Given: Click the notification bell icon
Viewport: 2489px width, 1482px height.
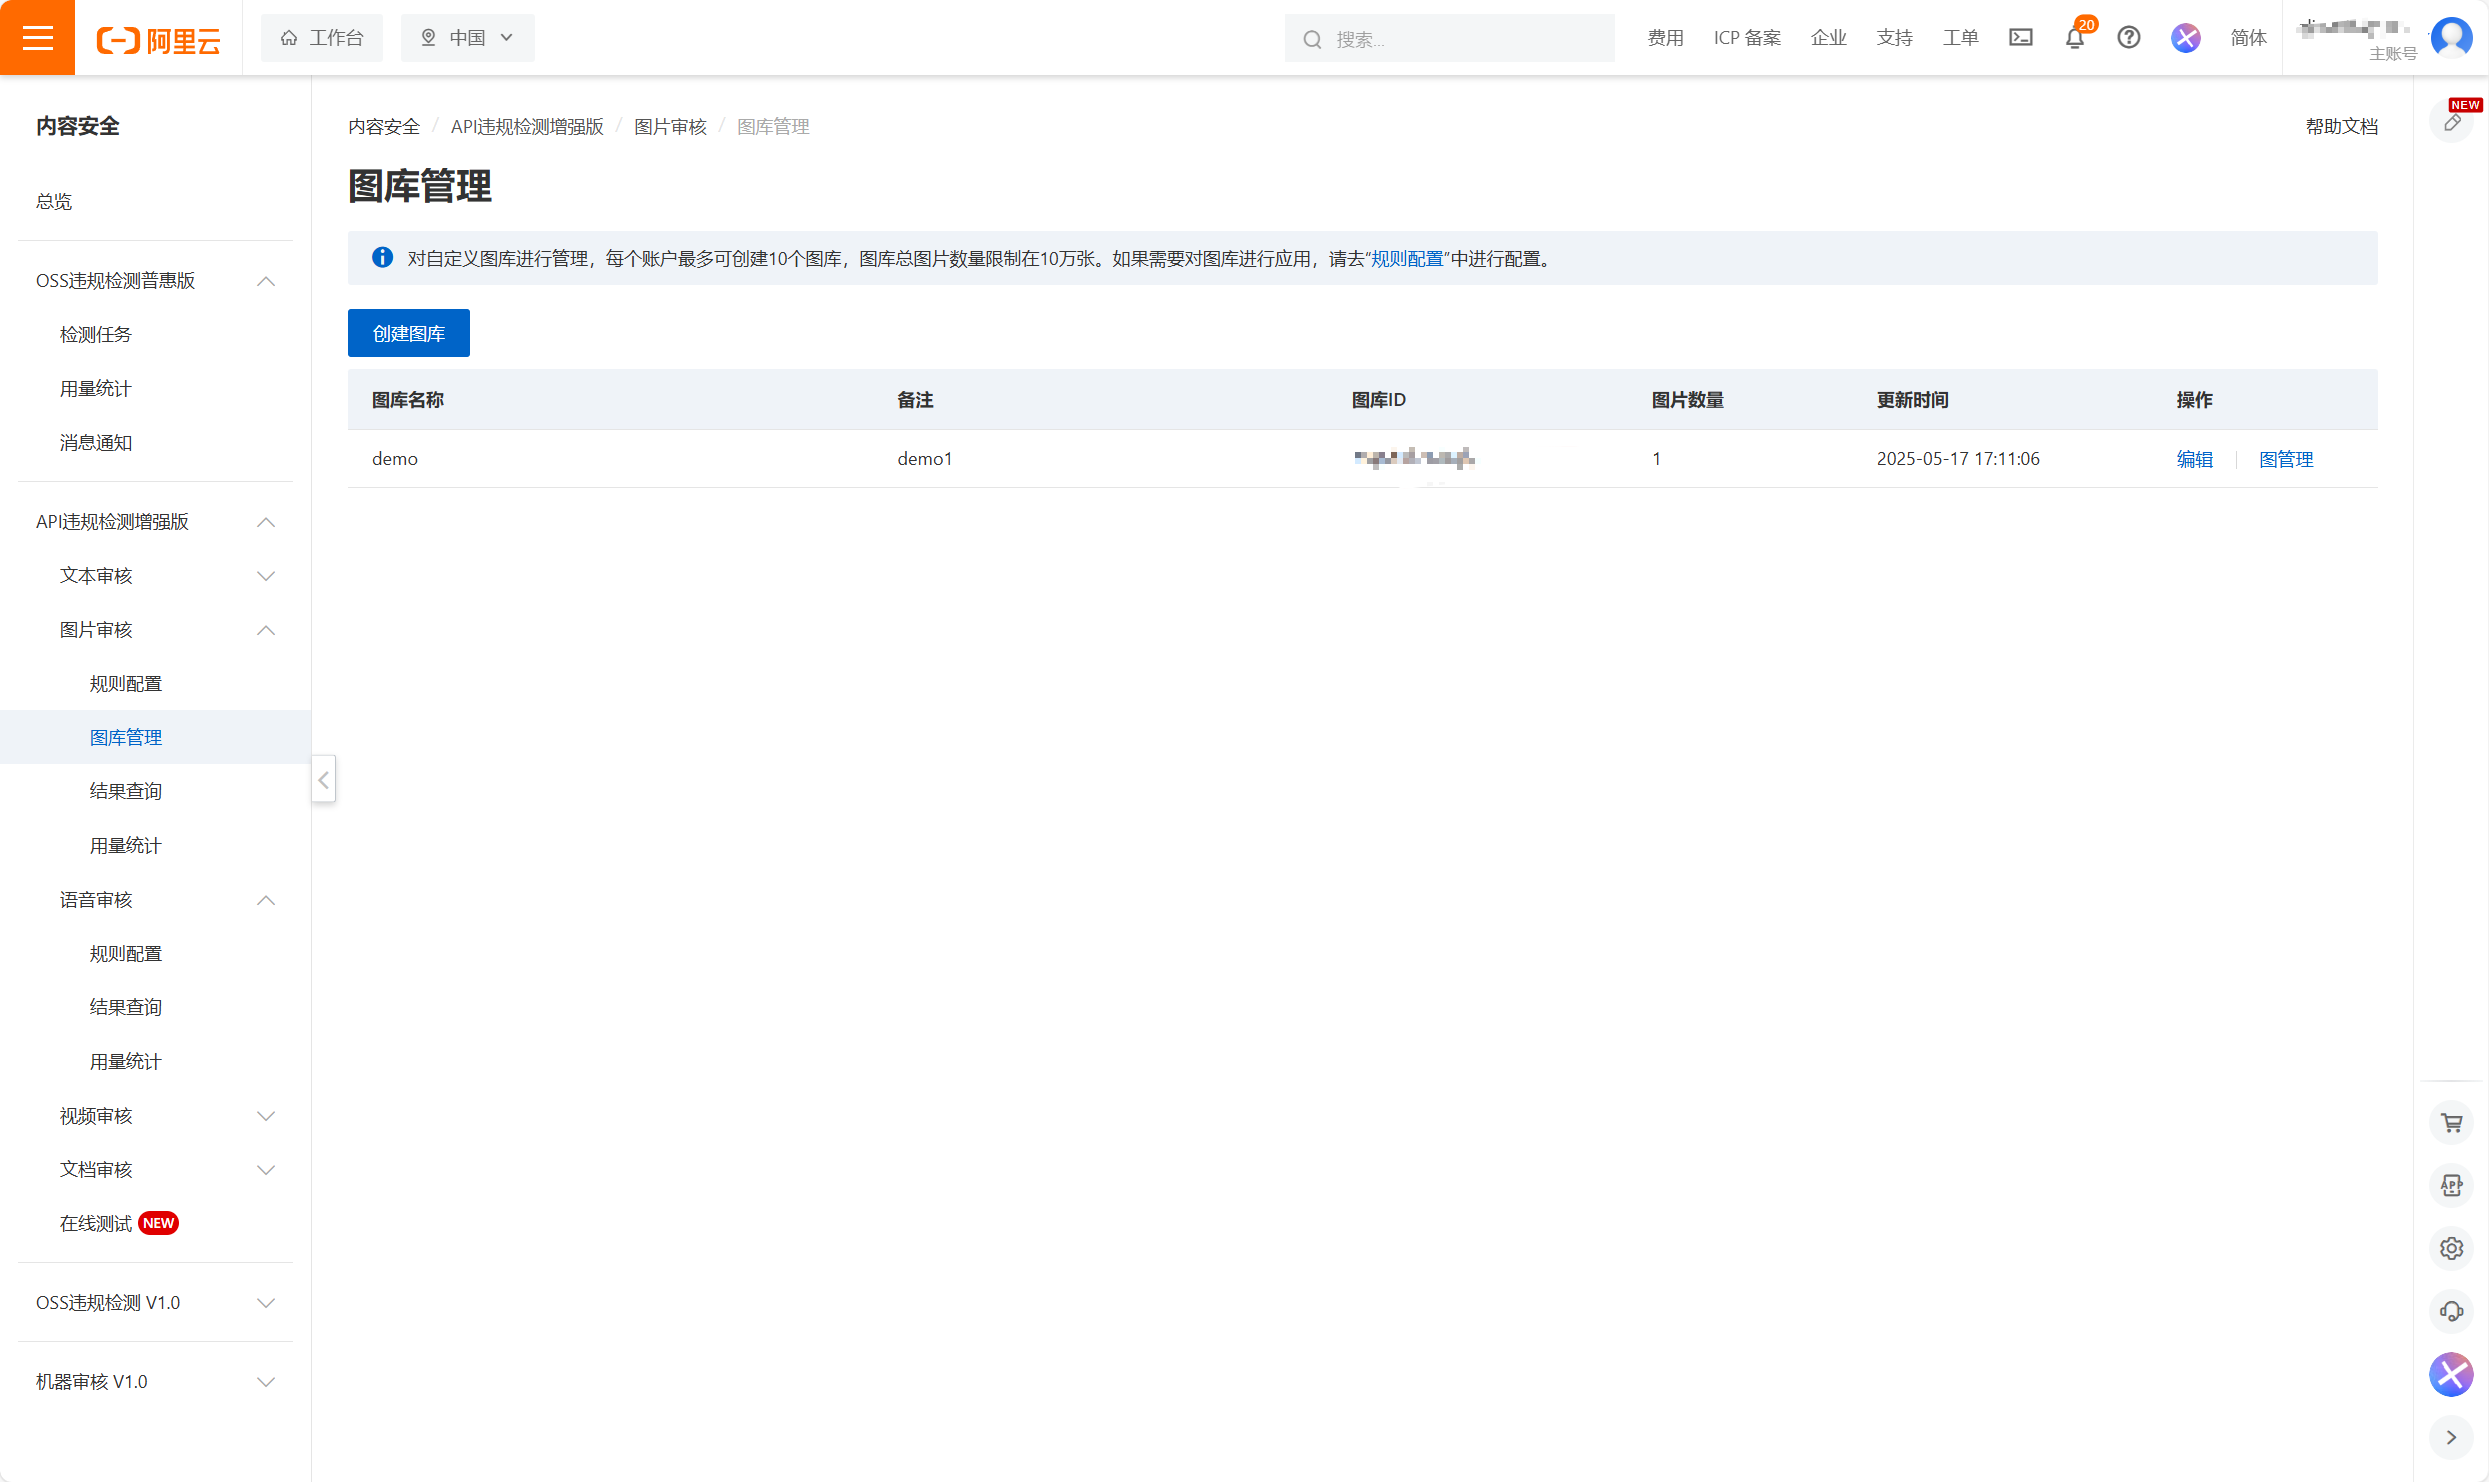Looking at the screenshot, I should [x=2074, y=39].
